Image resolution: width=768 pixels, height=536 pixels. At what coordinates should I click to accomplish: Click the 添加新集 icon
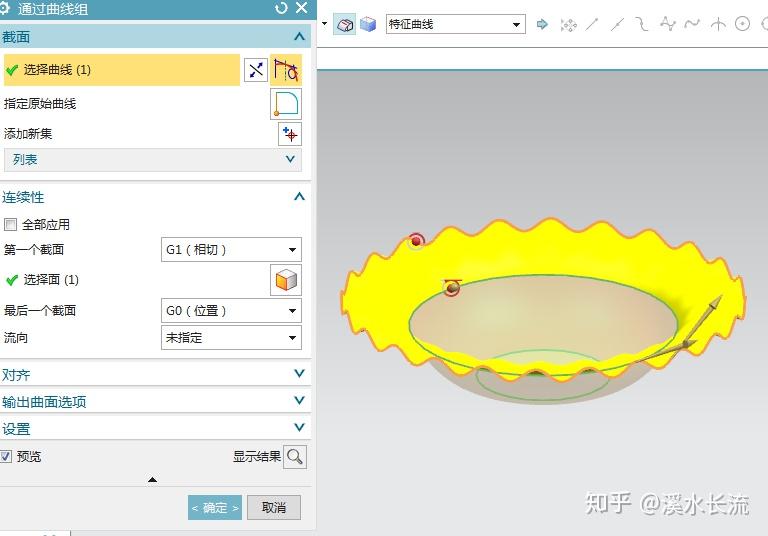pyautogui.click(x=290, y=134)
